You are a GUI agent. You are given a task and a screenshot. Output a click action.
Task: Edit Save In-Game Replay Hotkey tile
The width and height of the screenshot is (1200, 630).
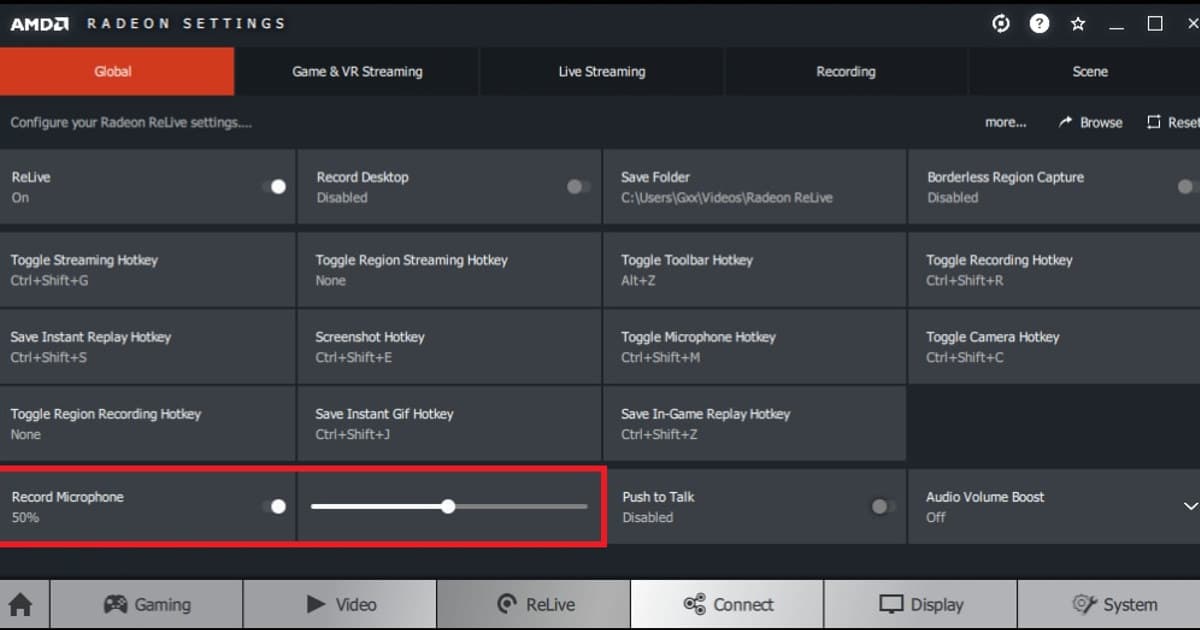[755, 424]
